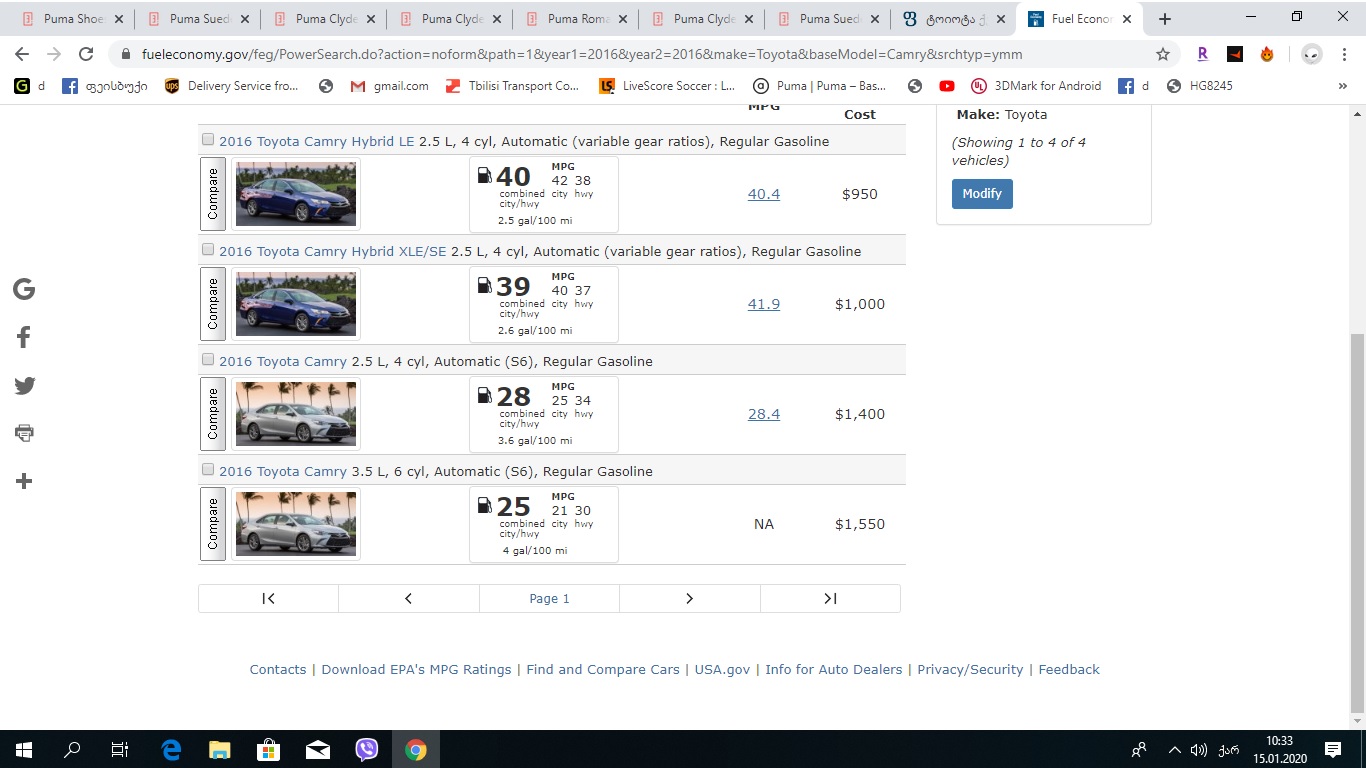Switch to the Puma Shoe tab

pyautogui.click(x=72, y=19)
